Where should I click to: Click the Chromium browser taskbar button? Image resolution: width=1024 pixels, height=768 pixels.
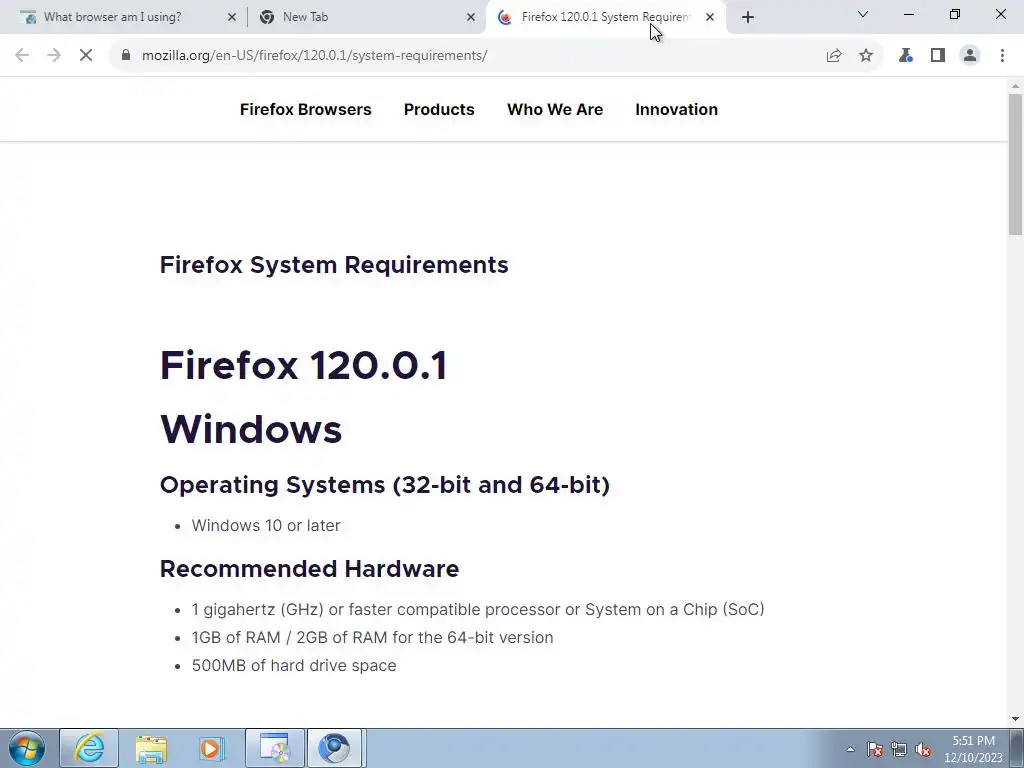(334, 748)
